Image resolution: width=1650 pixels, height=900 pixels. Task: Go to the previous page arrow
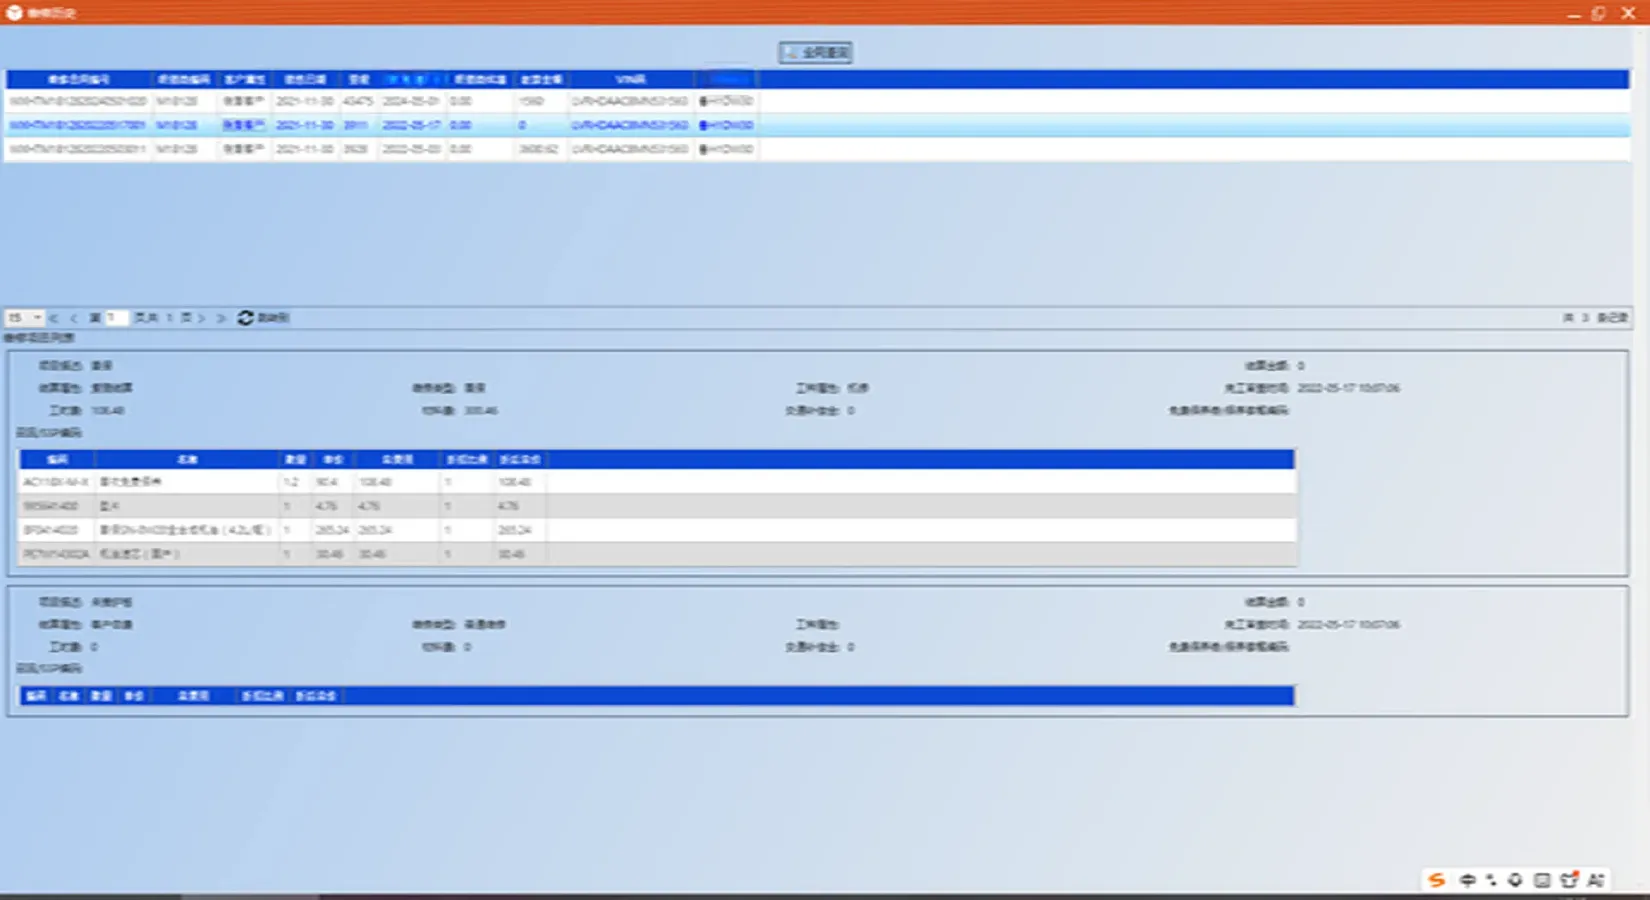click(x=73, y=318)
